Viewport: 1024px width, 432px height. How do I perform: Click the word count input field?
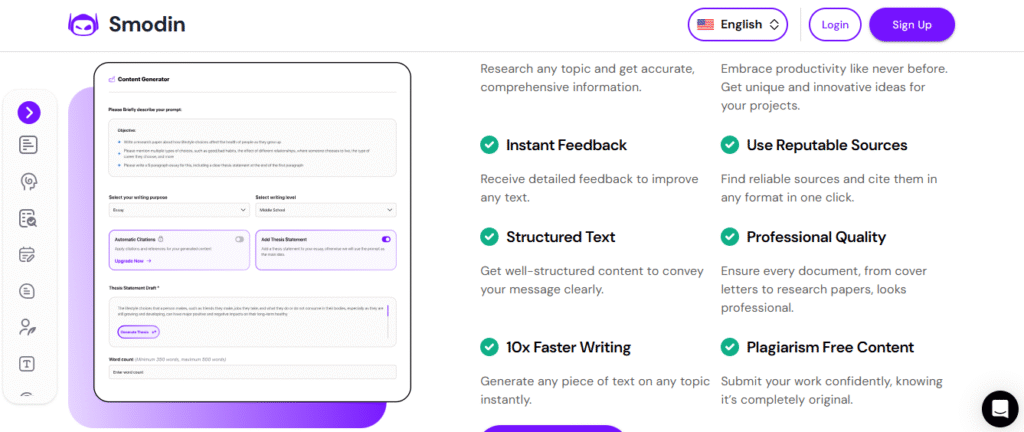click(253, 372)
